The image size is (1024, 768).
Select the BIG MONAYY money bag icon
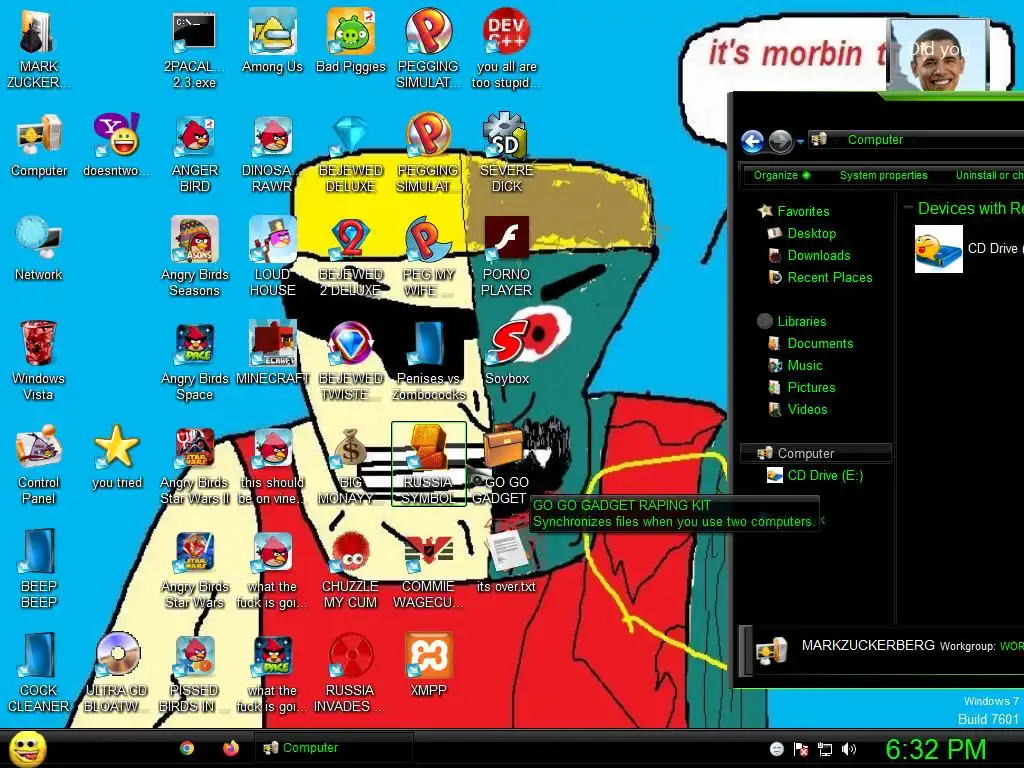pos(351,465)
